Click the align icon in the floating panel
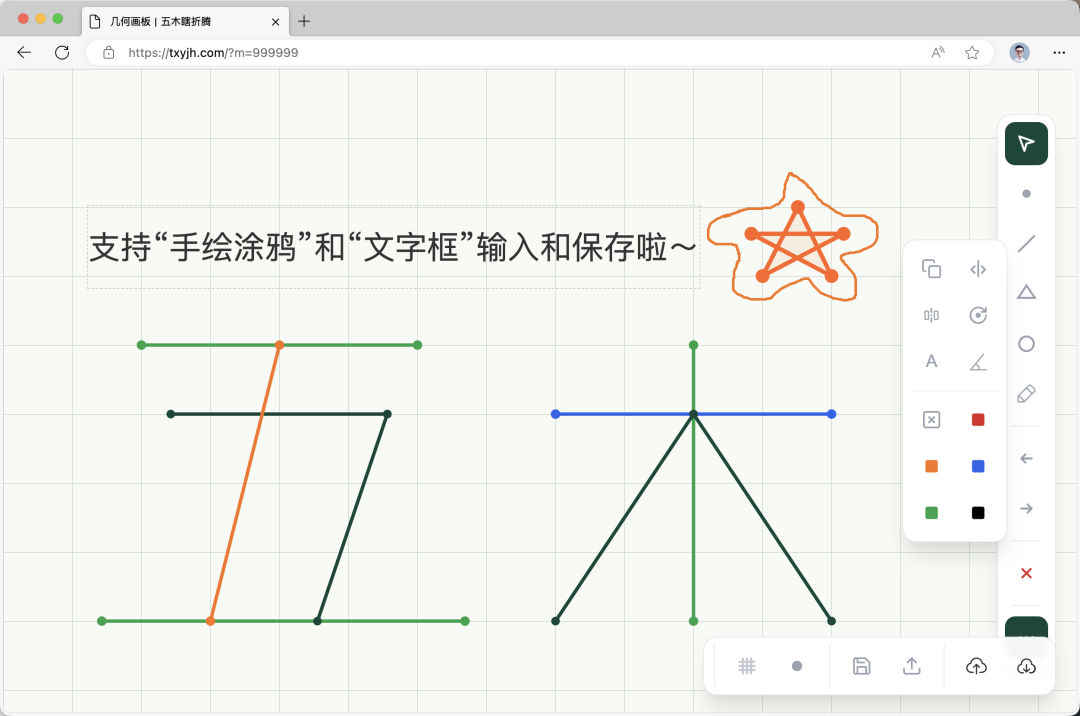The image size is (1080, 716). point(931,315)
